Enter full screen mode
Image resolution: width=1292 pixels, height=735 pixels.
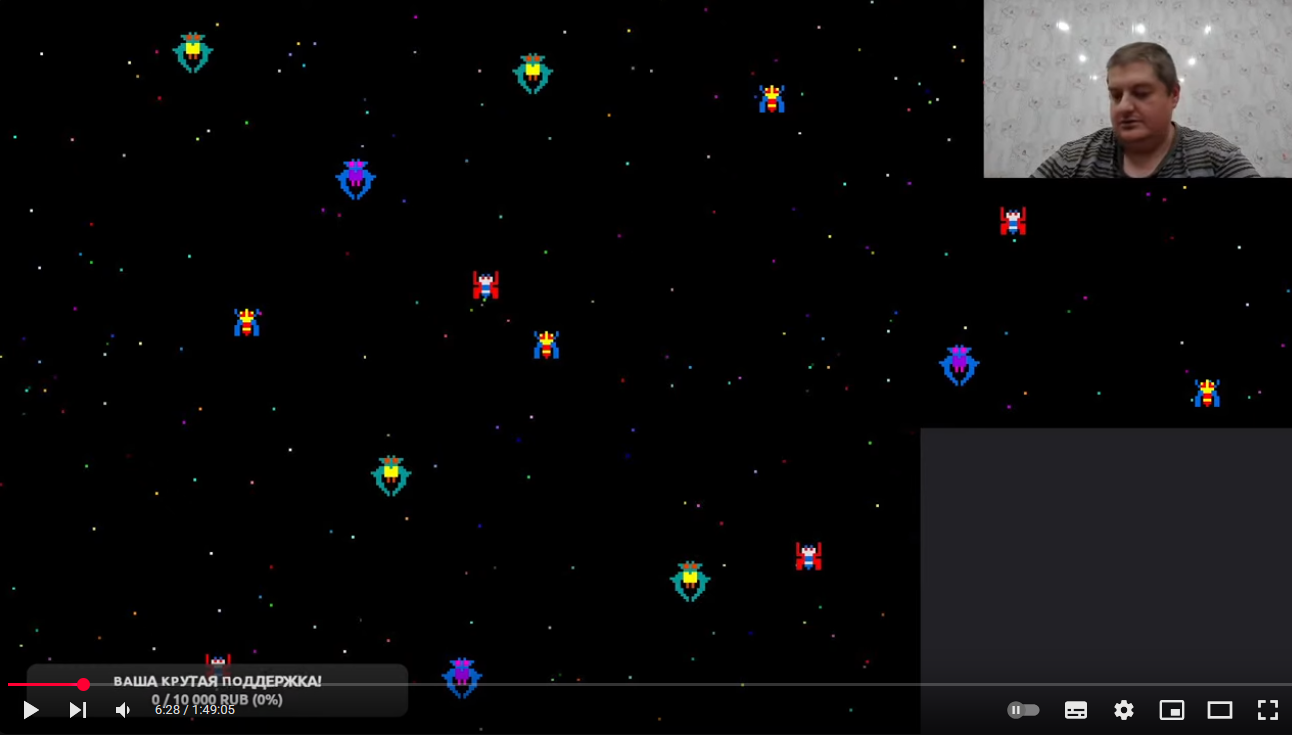pos(1268,710)
